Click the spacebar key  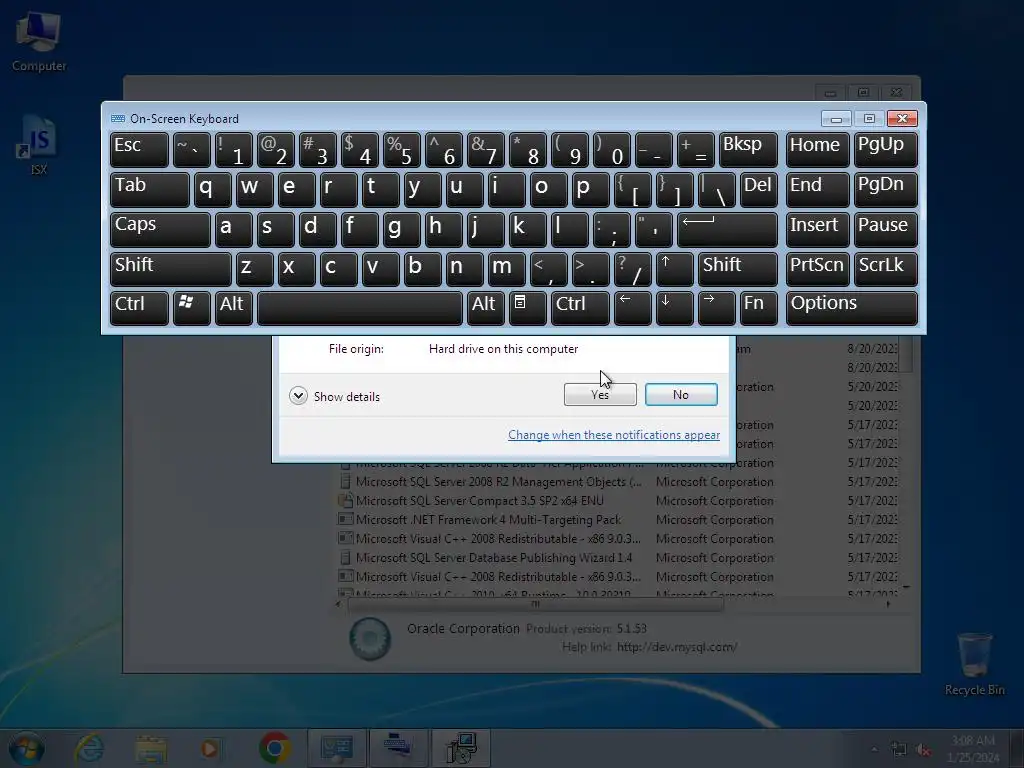click(x=360, y=308)
